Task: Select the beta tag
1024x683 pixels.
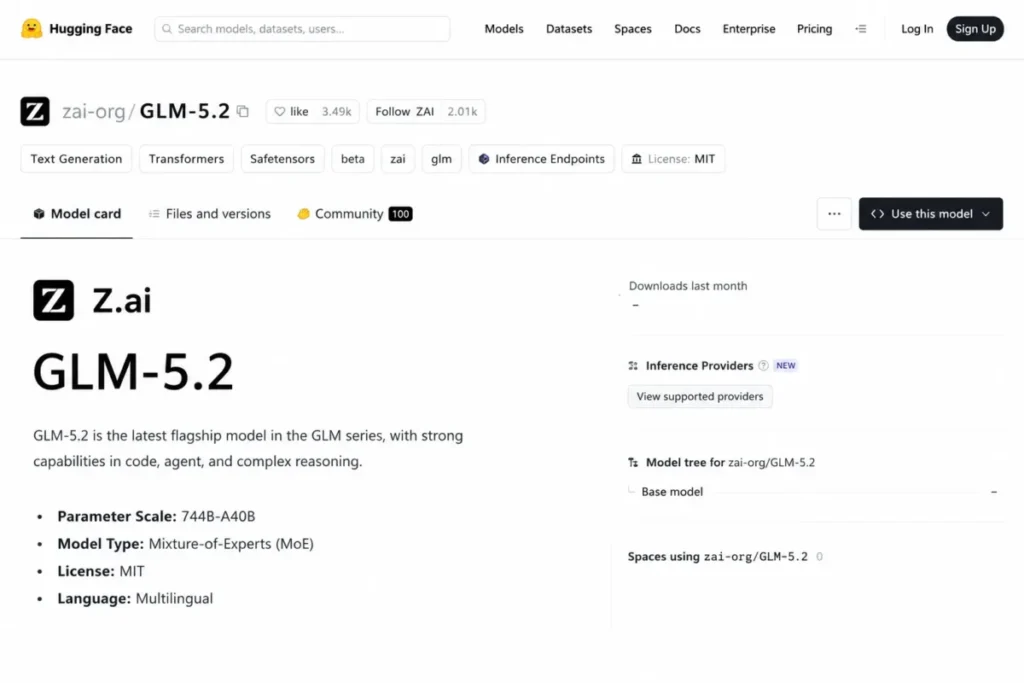Action: (353, 159)
